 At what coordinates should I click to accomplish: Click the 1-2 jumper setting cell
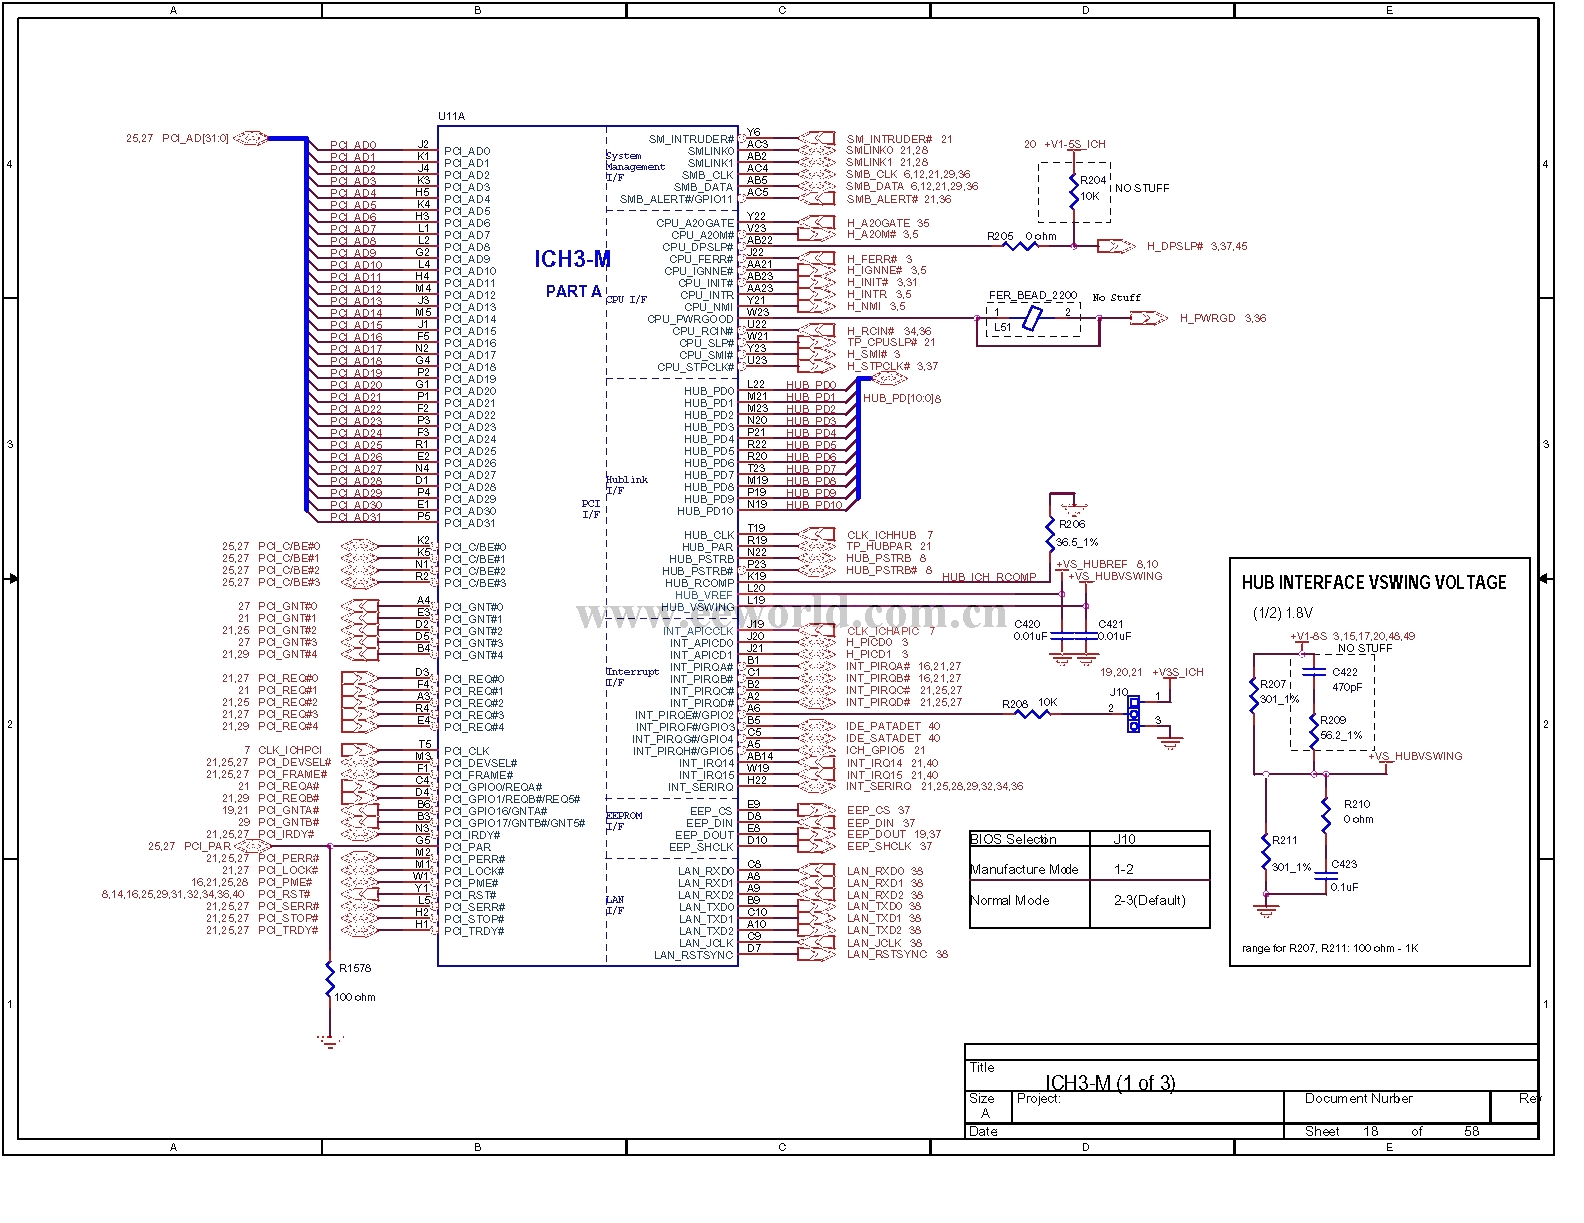coord(1124,869)
